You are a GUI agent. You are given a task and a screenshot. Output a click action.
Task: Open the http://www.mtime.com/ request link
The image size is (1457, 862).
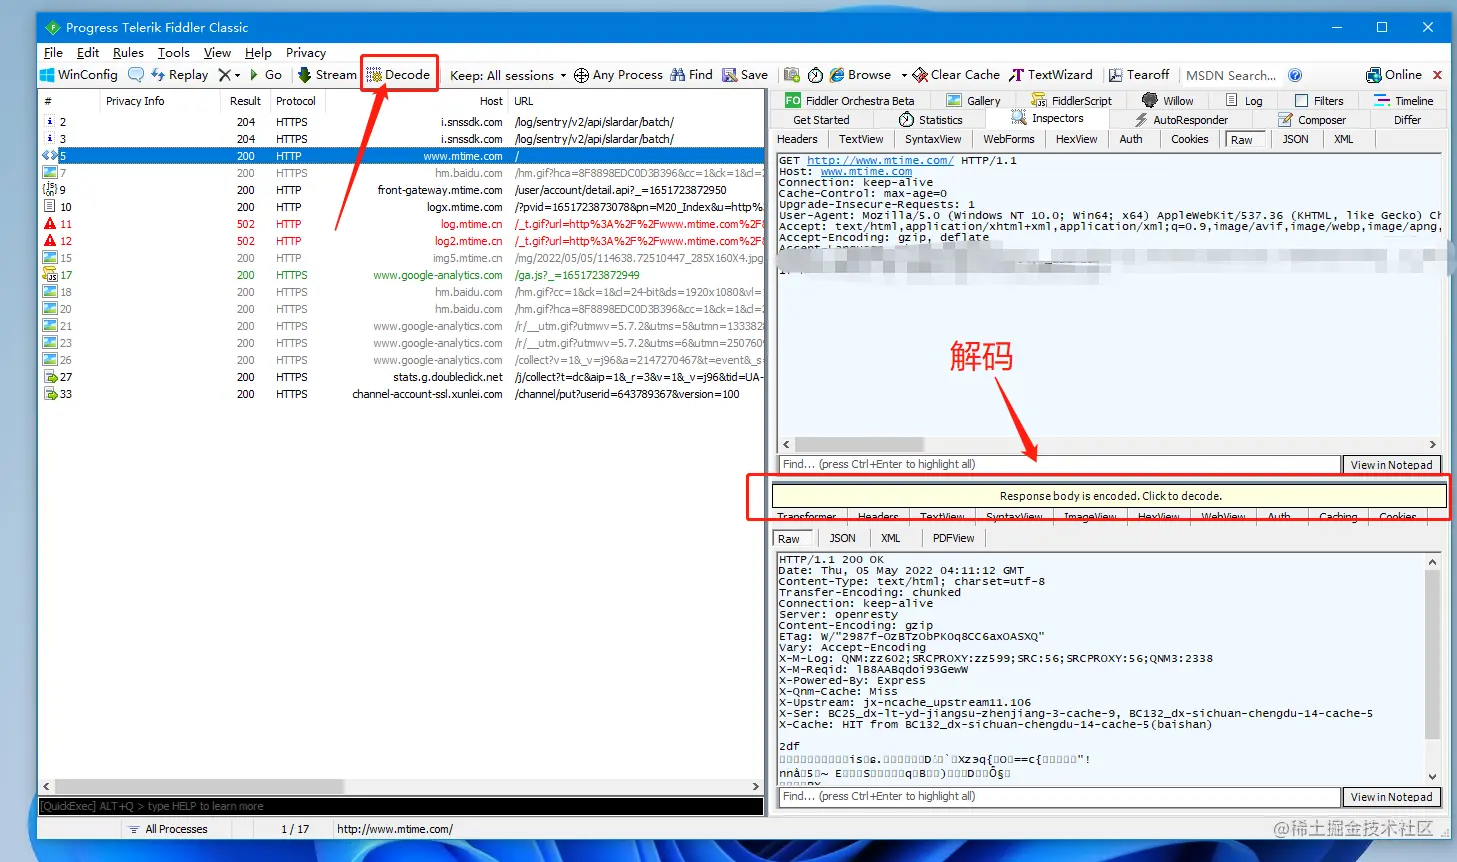(x=880, y=160)
